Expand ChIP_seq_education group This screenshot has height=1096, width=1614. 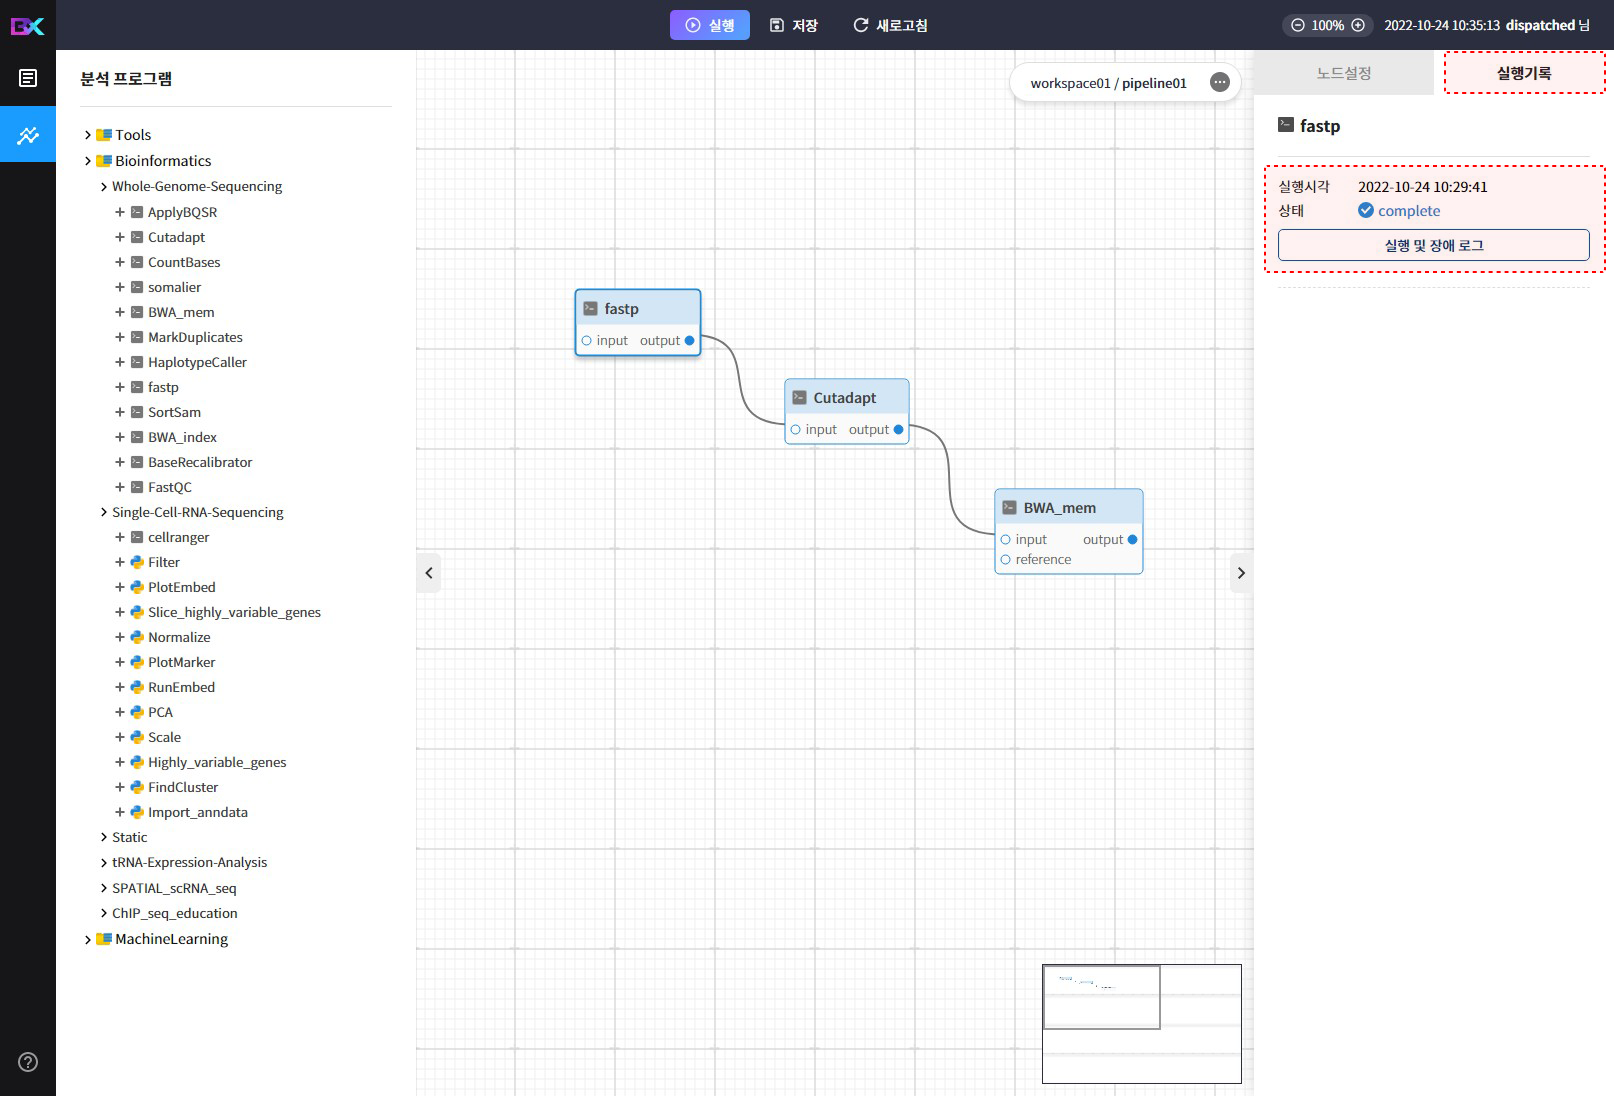coord(104,913)
